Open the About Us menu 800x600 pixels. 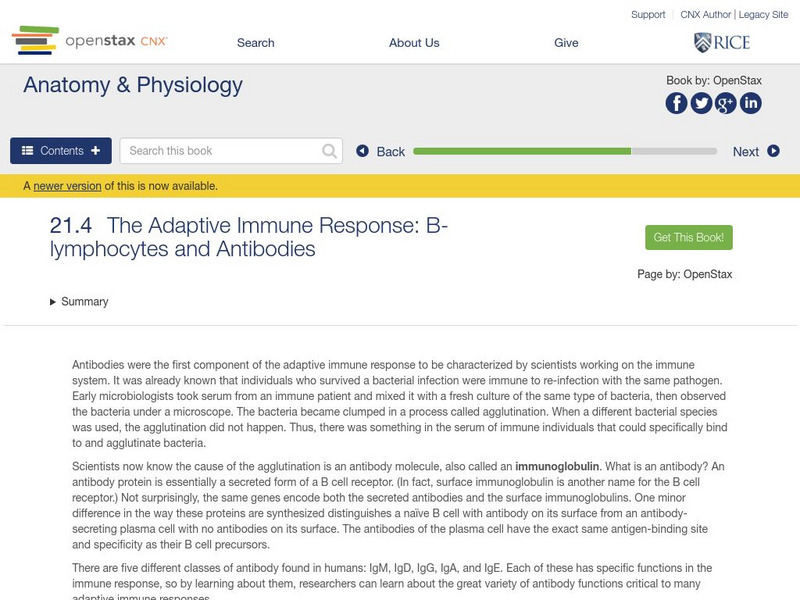click(414, 43)
